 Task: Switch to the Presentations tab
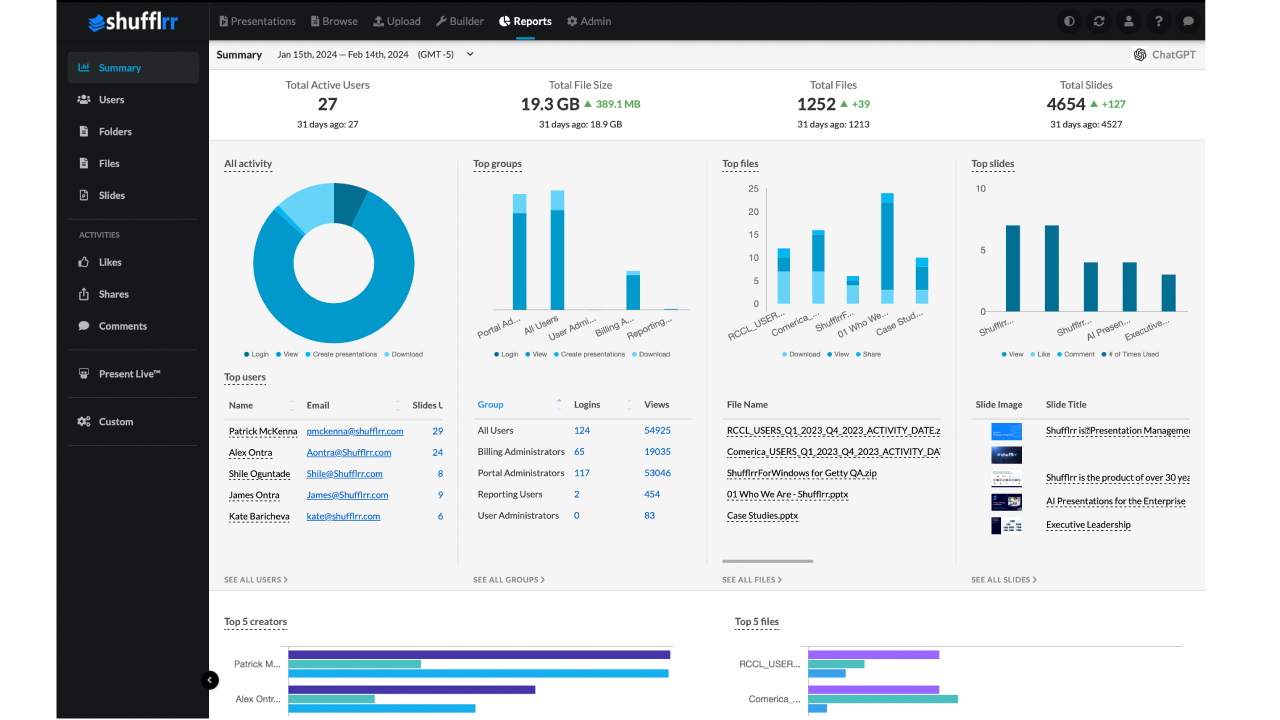(x=257, y=21)
